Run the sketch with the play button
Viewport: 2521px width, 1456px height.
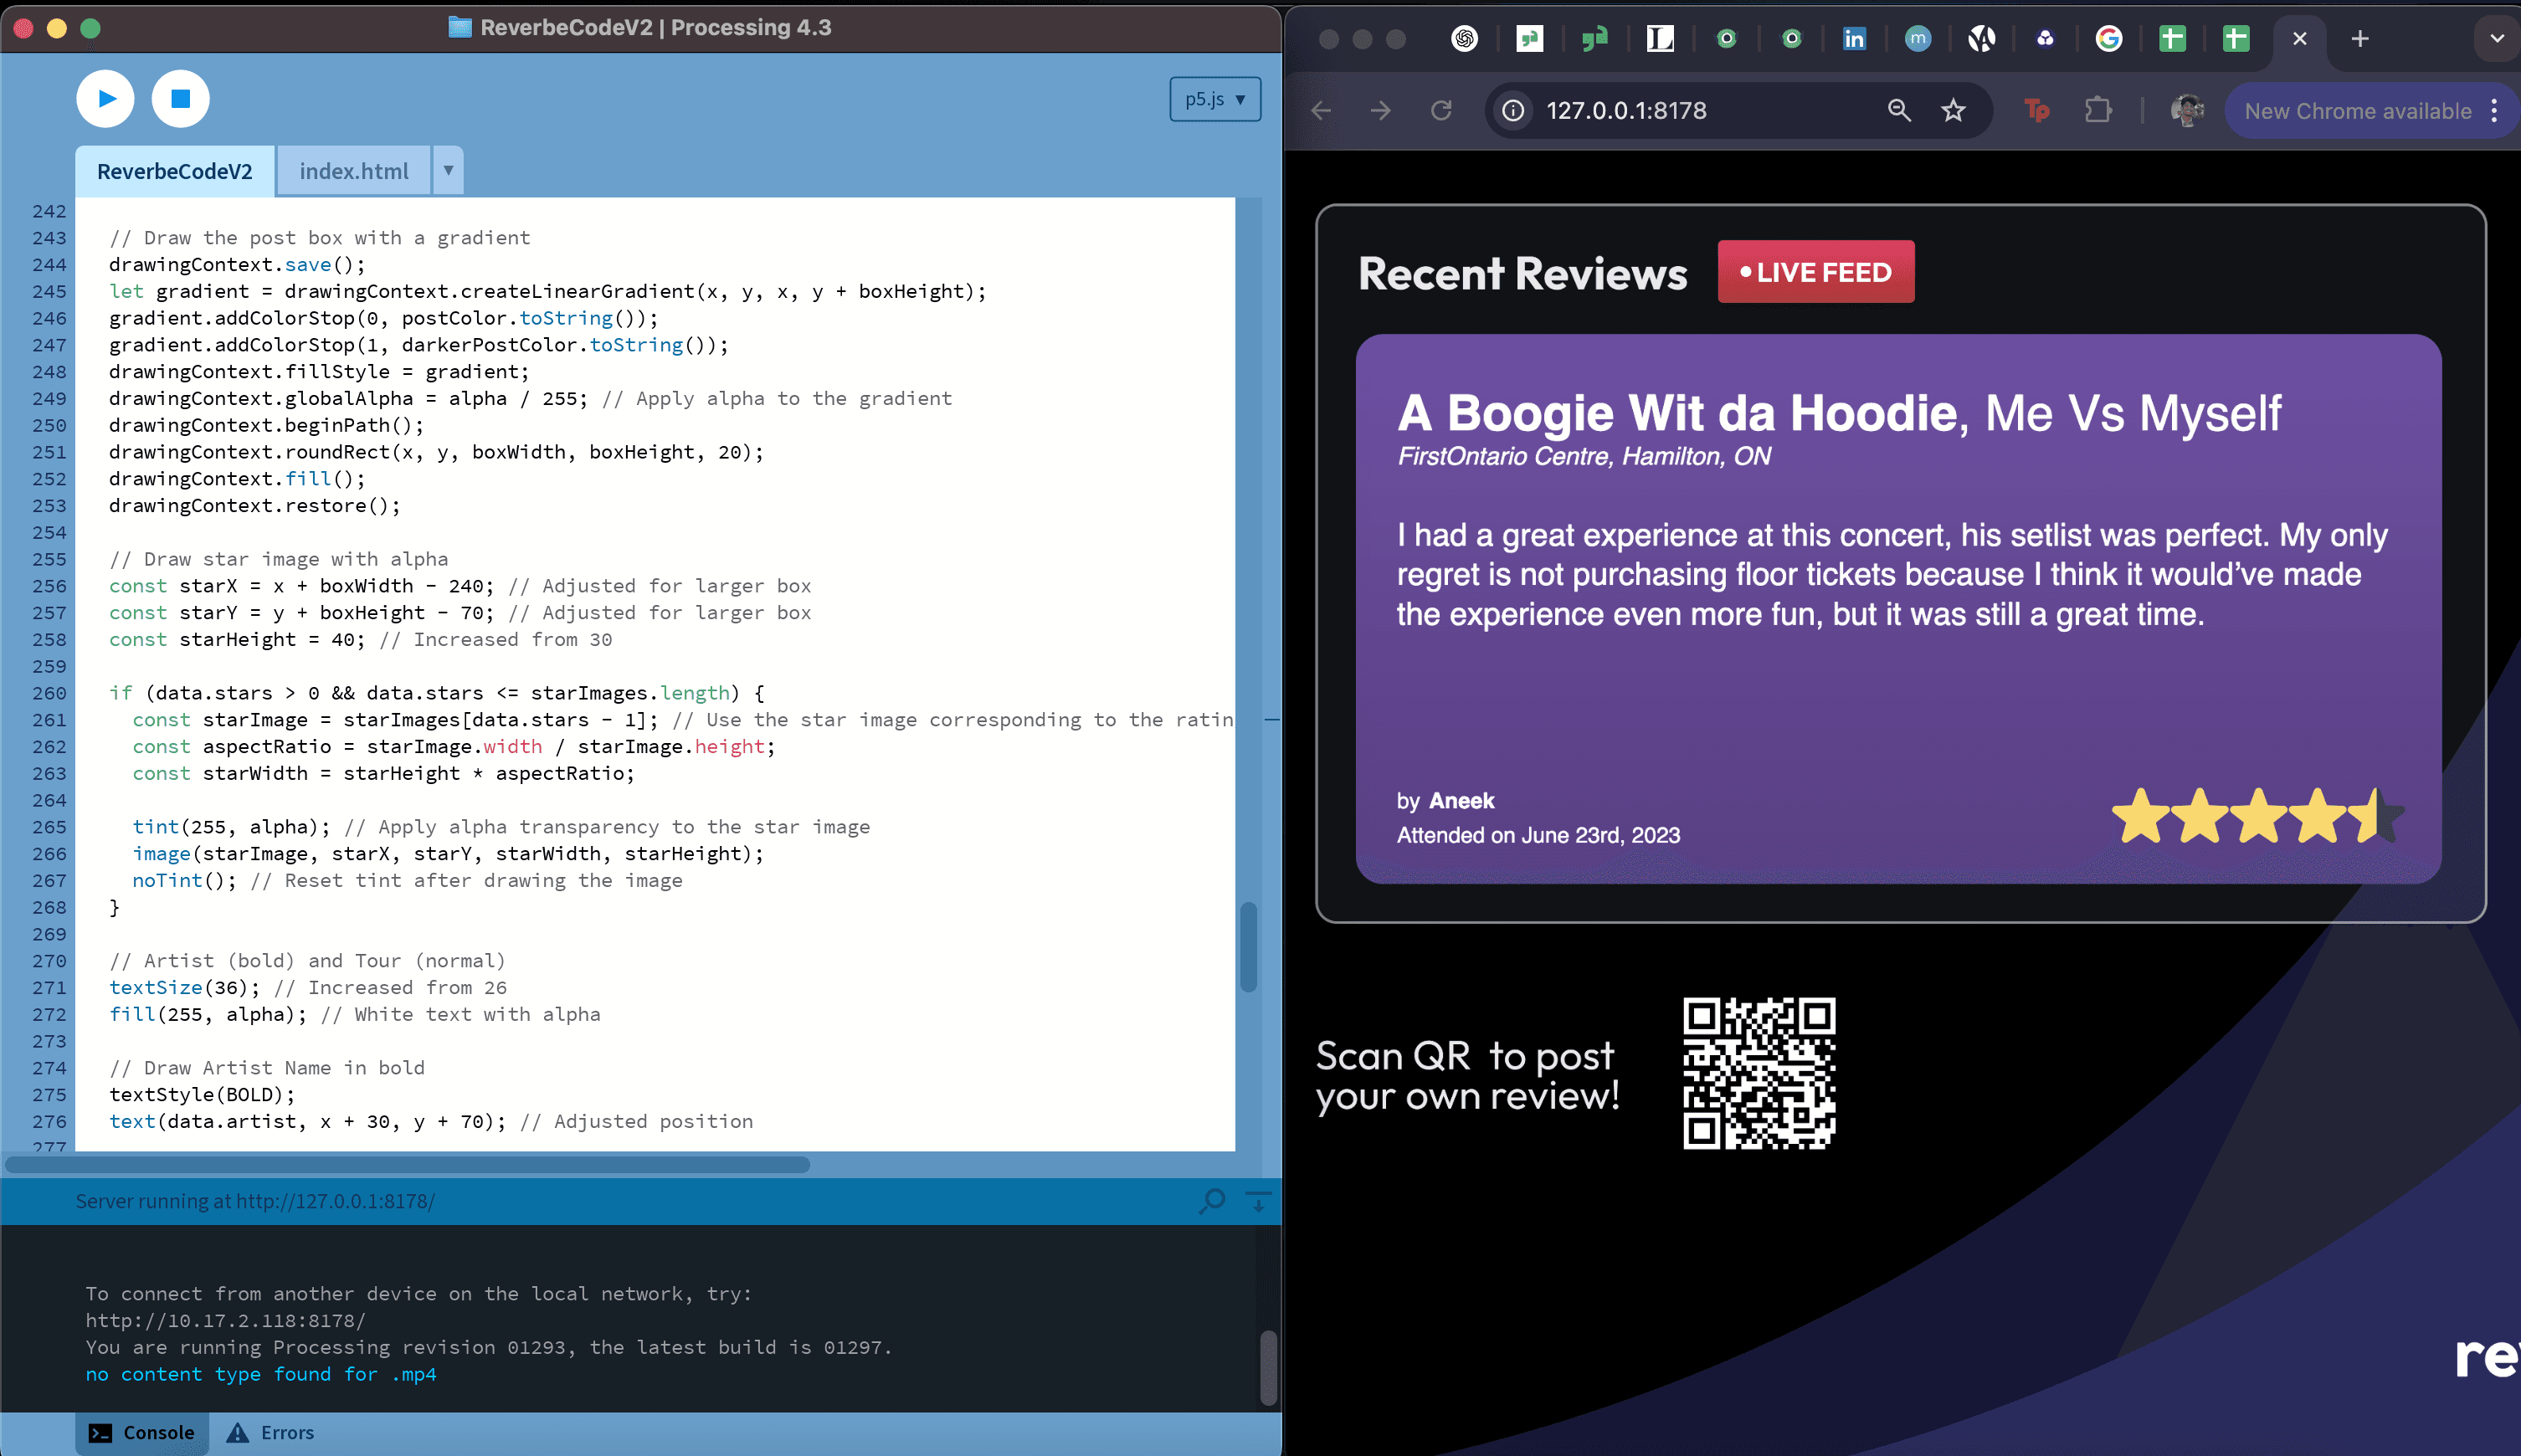(105, 98)
